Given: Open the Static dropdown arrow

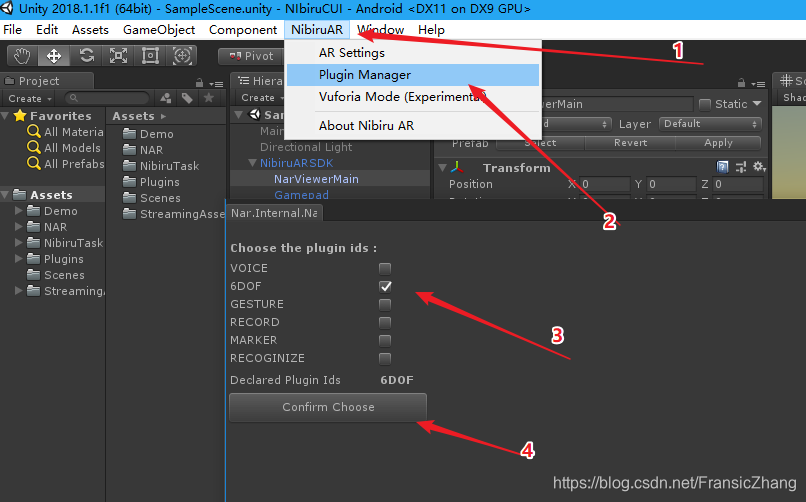Looking at the screenshot, I should tap(757, 104).
